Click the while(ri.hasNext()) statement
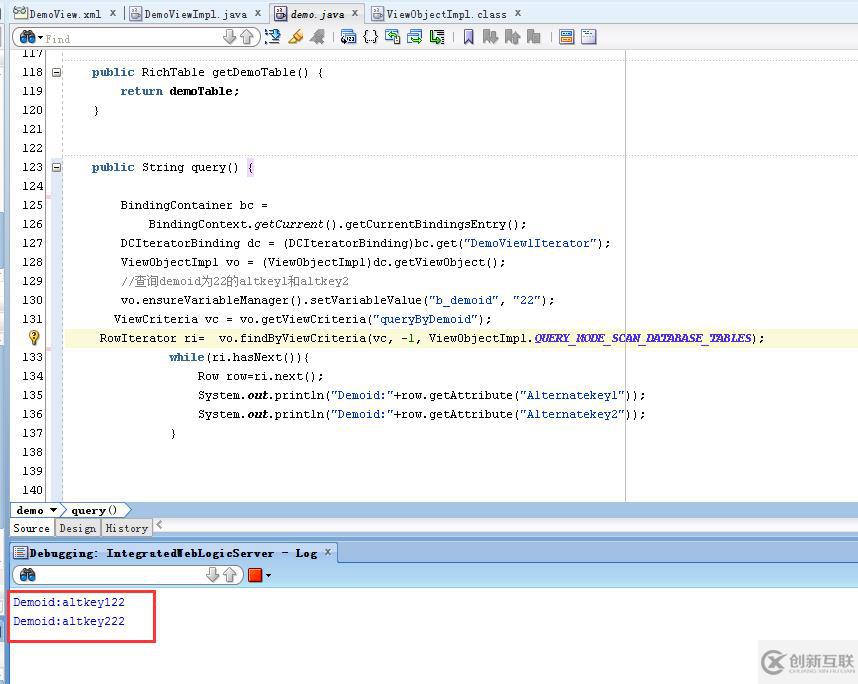 (239, 357)
